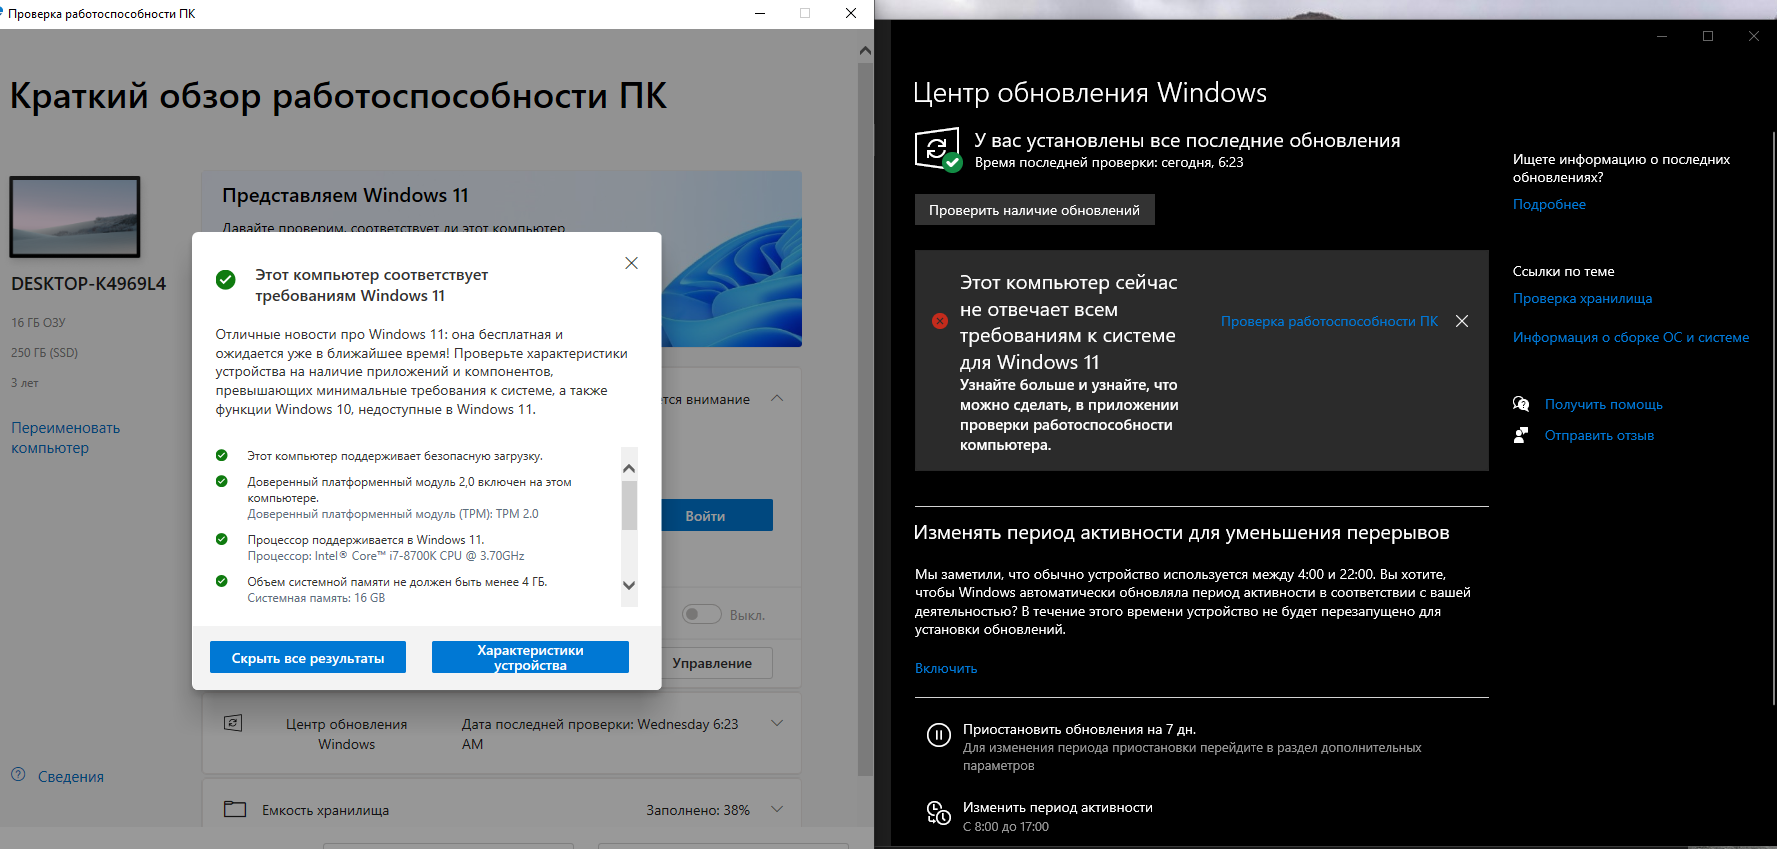Click the 'Системная память: 16 GB' detail text

pos(316,598)
